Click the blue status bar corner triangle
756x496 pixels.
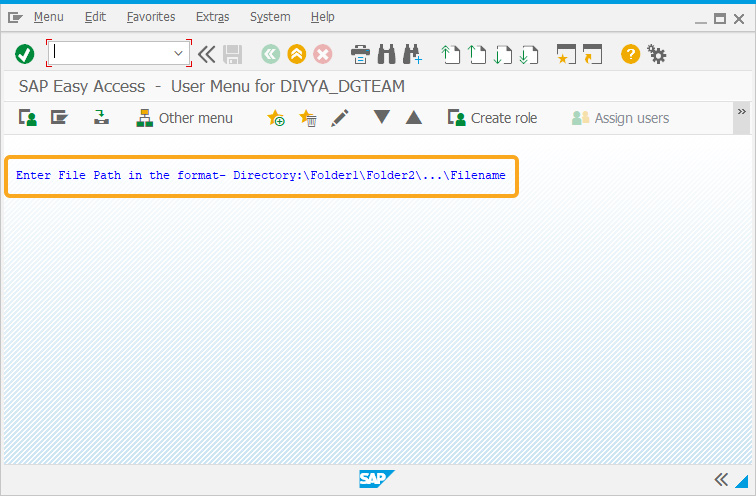pos(742,481)
